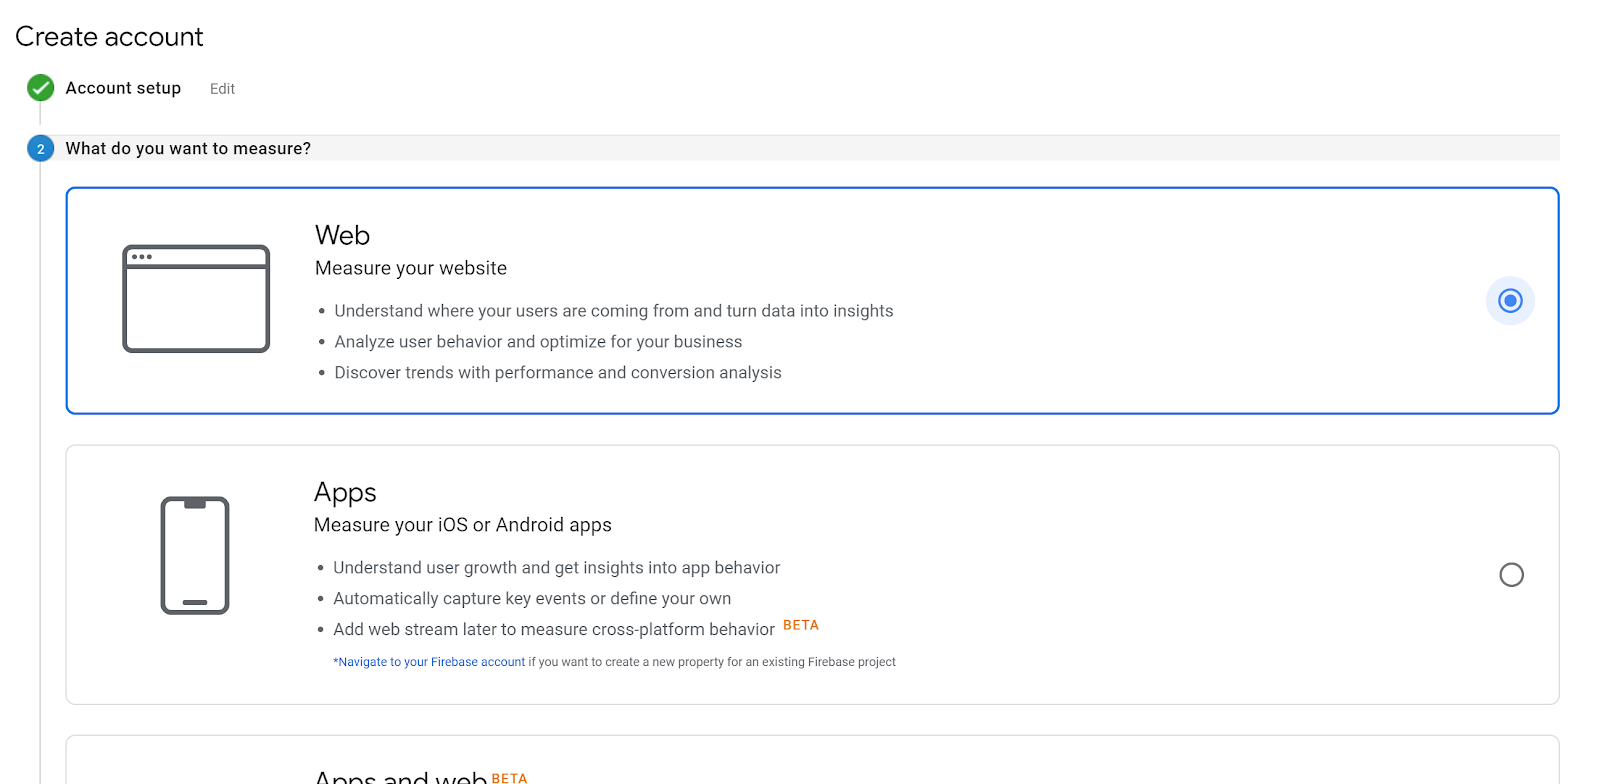The width and height of the screenshot is (1600, 784).
Task: Select the Apps radio button
Action: pyautogui.click(x=1511, y=575)
